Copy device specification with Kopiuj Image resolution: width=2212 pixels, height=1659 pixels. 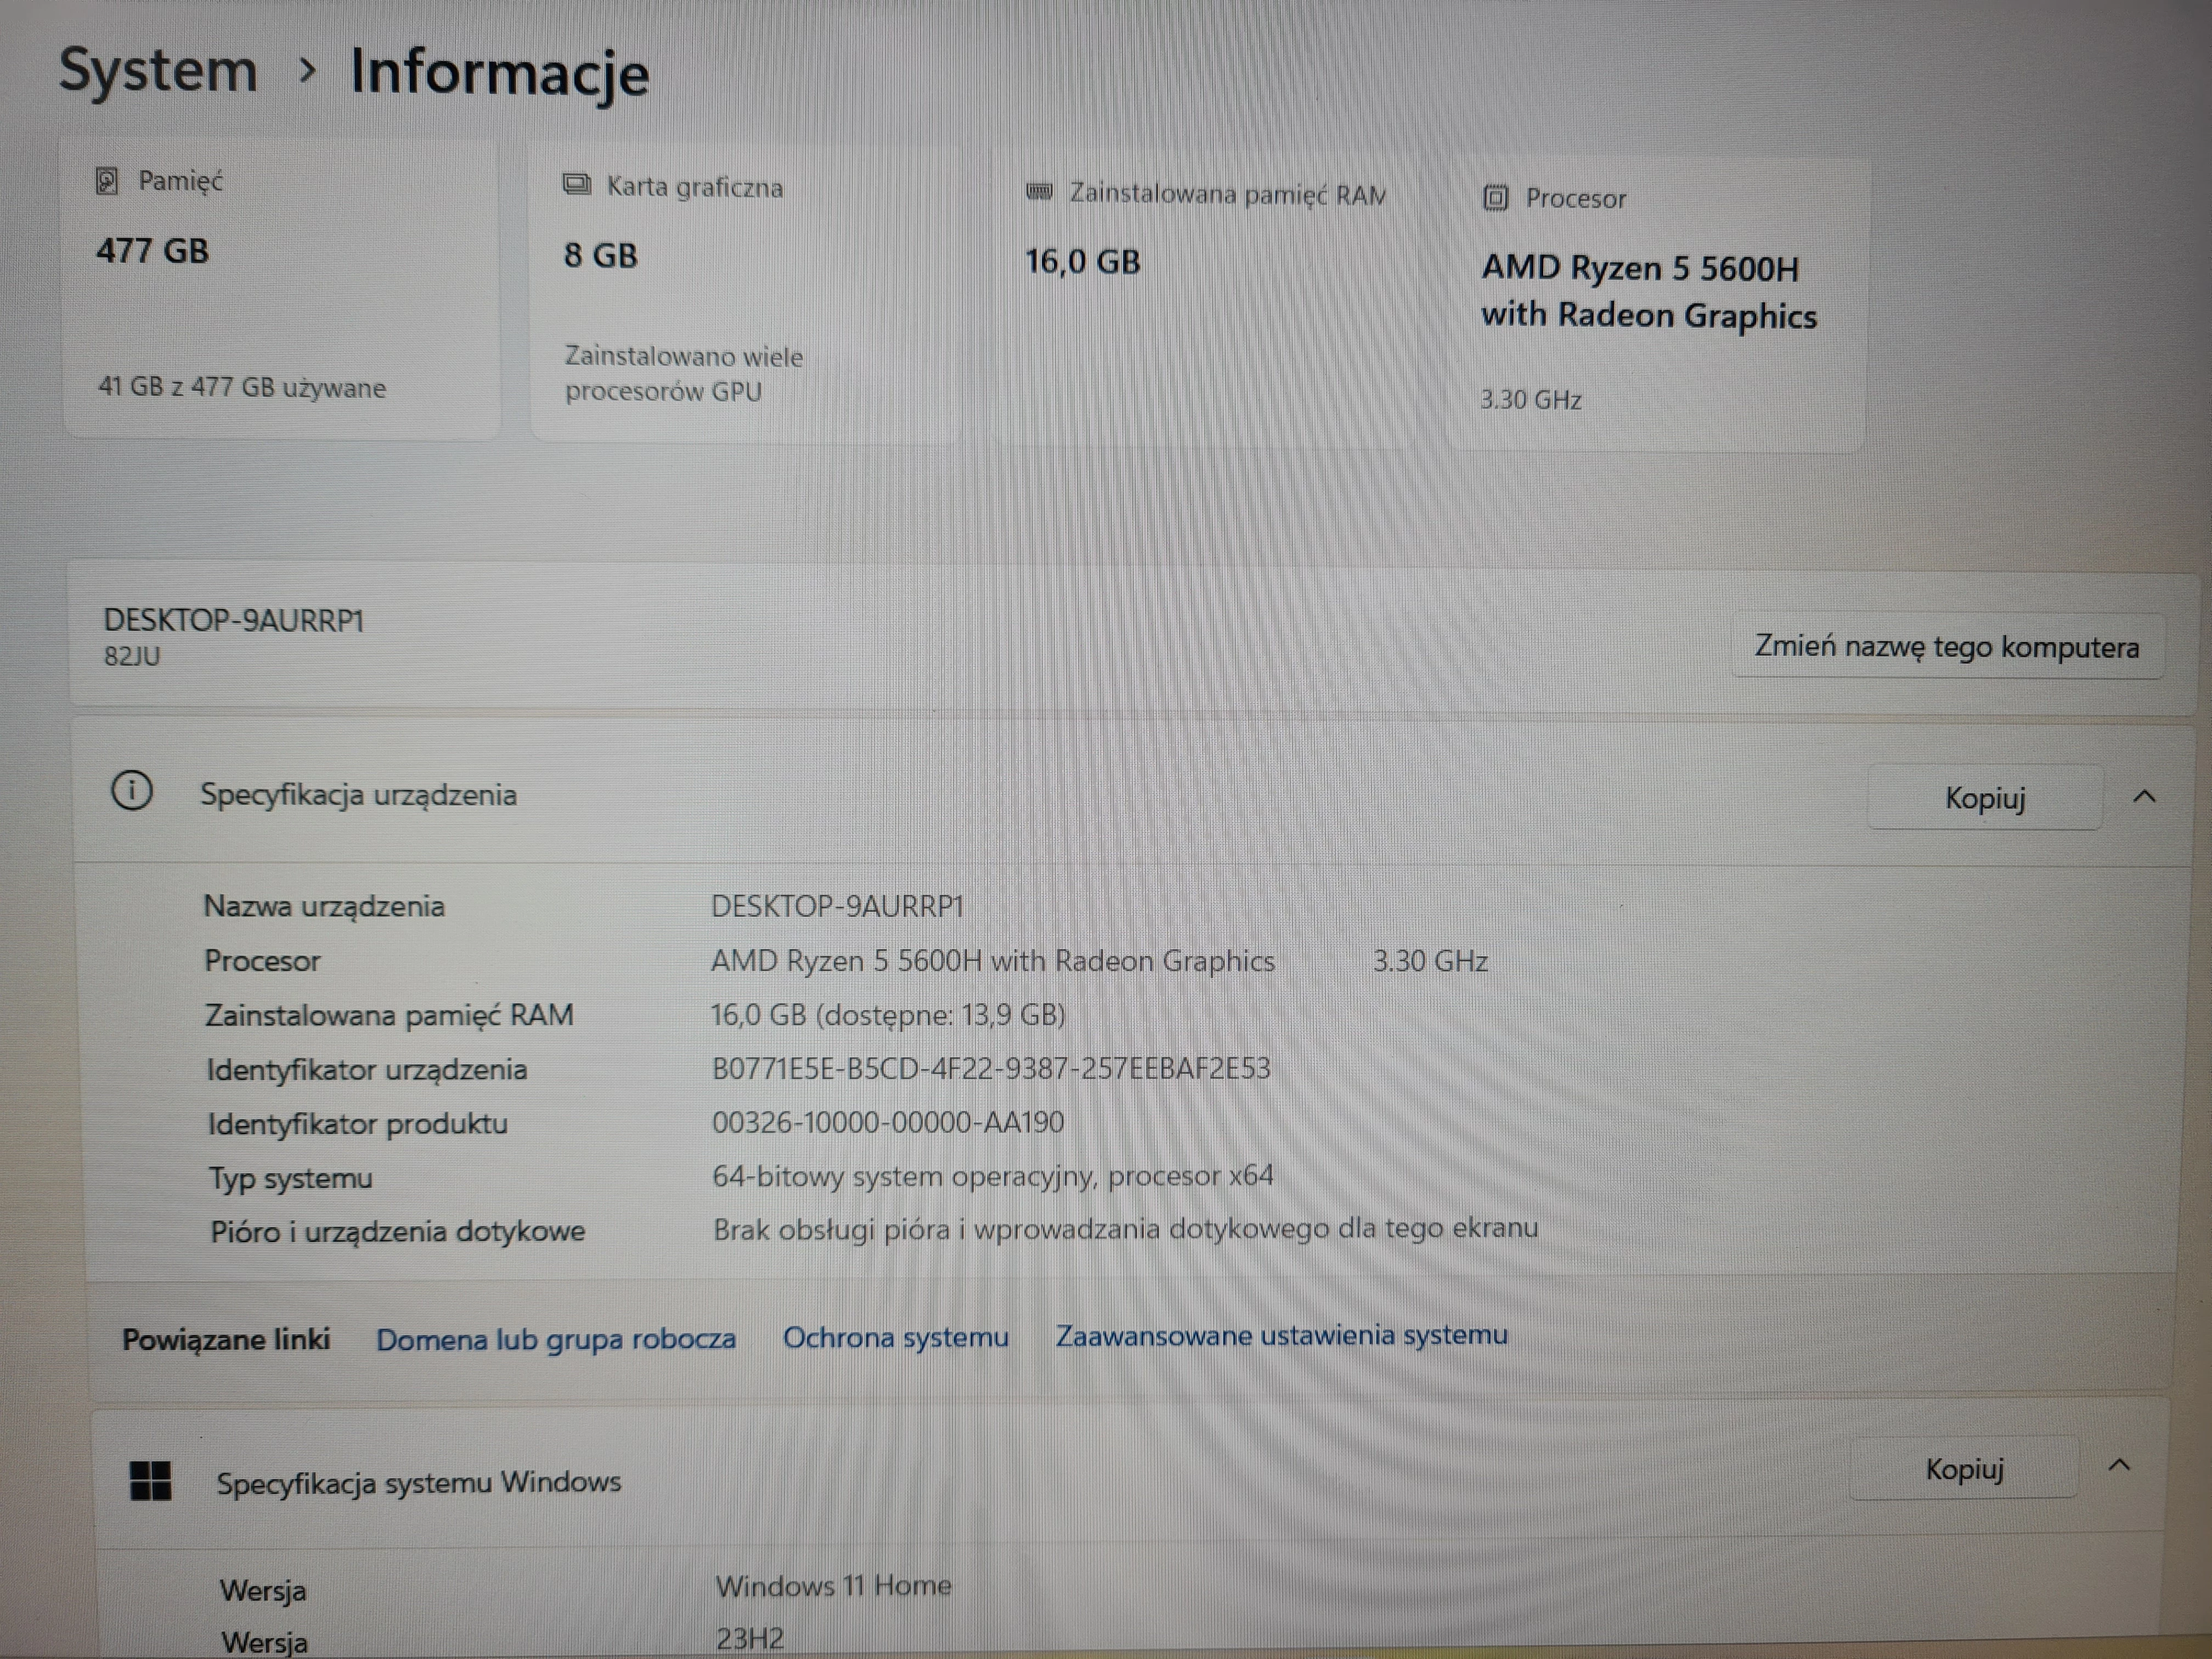(1985, 797)
